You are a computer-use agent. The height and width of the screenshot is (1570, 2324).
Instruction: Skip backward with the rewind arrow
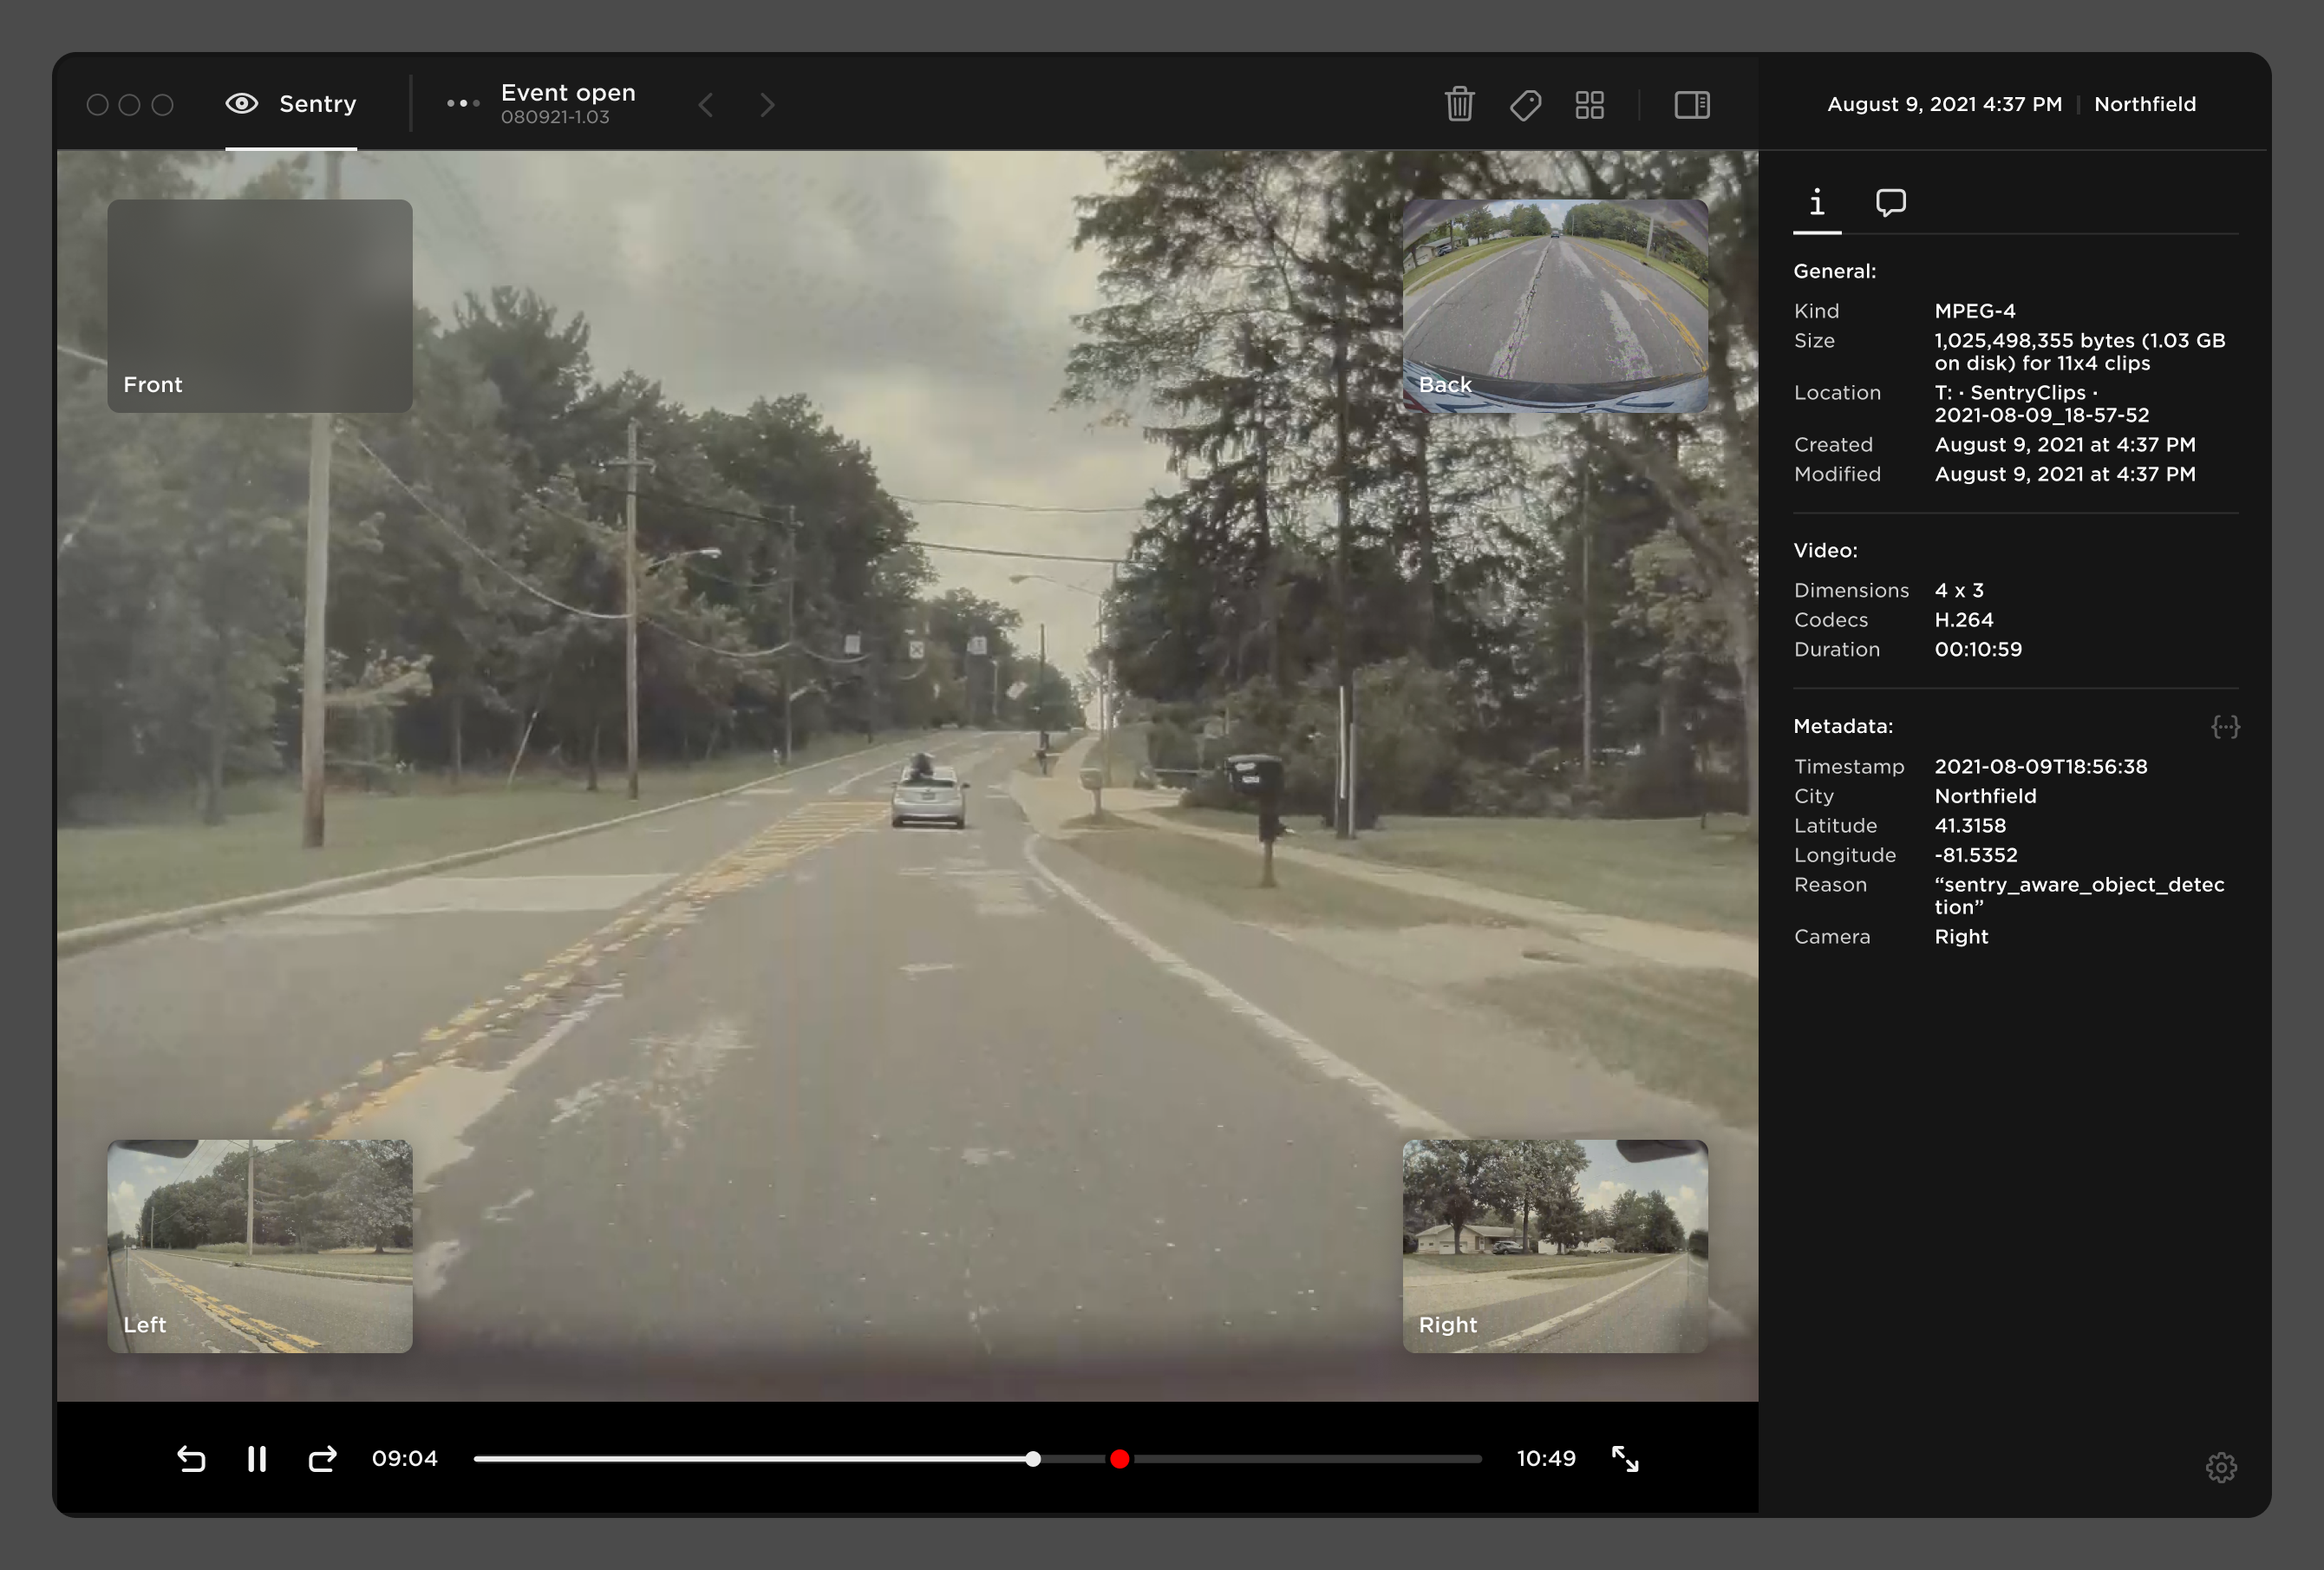(x=191, y=1459)
